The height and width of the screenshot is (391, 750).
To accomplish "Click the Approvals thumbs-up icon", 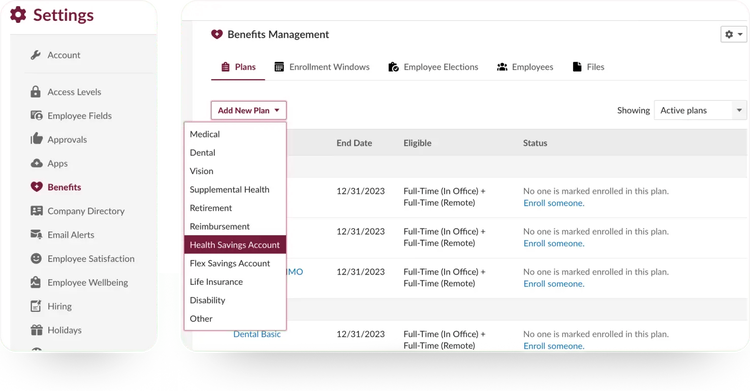I will click(x=36, y=139).
